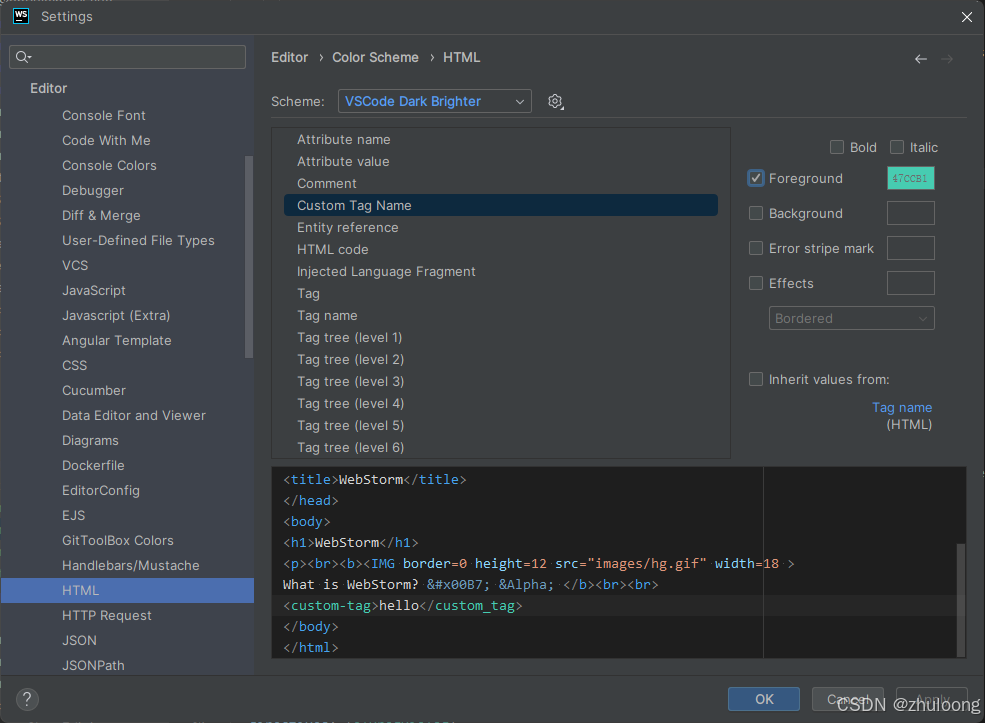Click the WebStorm logo icon in title bar
This screenshot has width=985, height=723.
click(21, 16)
